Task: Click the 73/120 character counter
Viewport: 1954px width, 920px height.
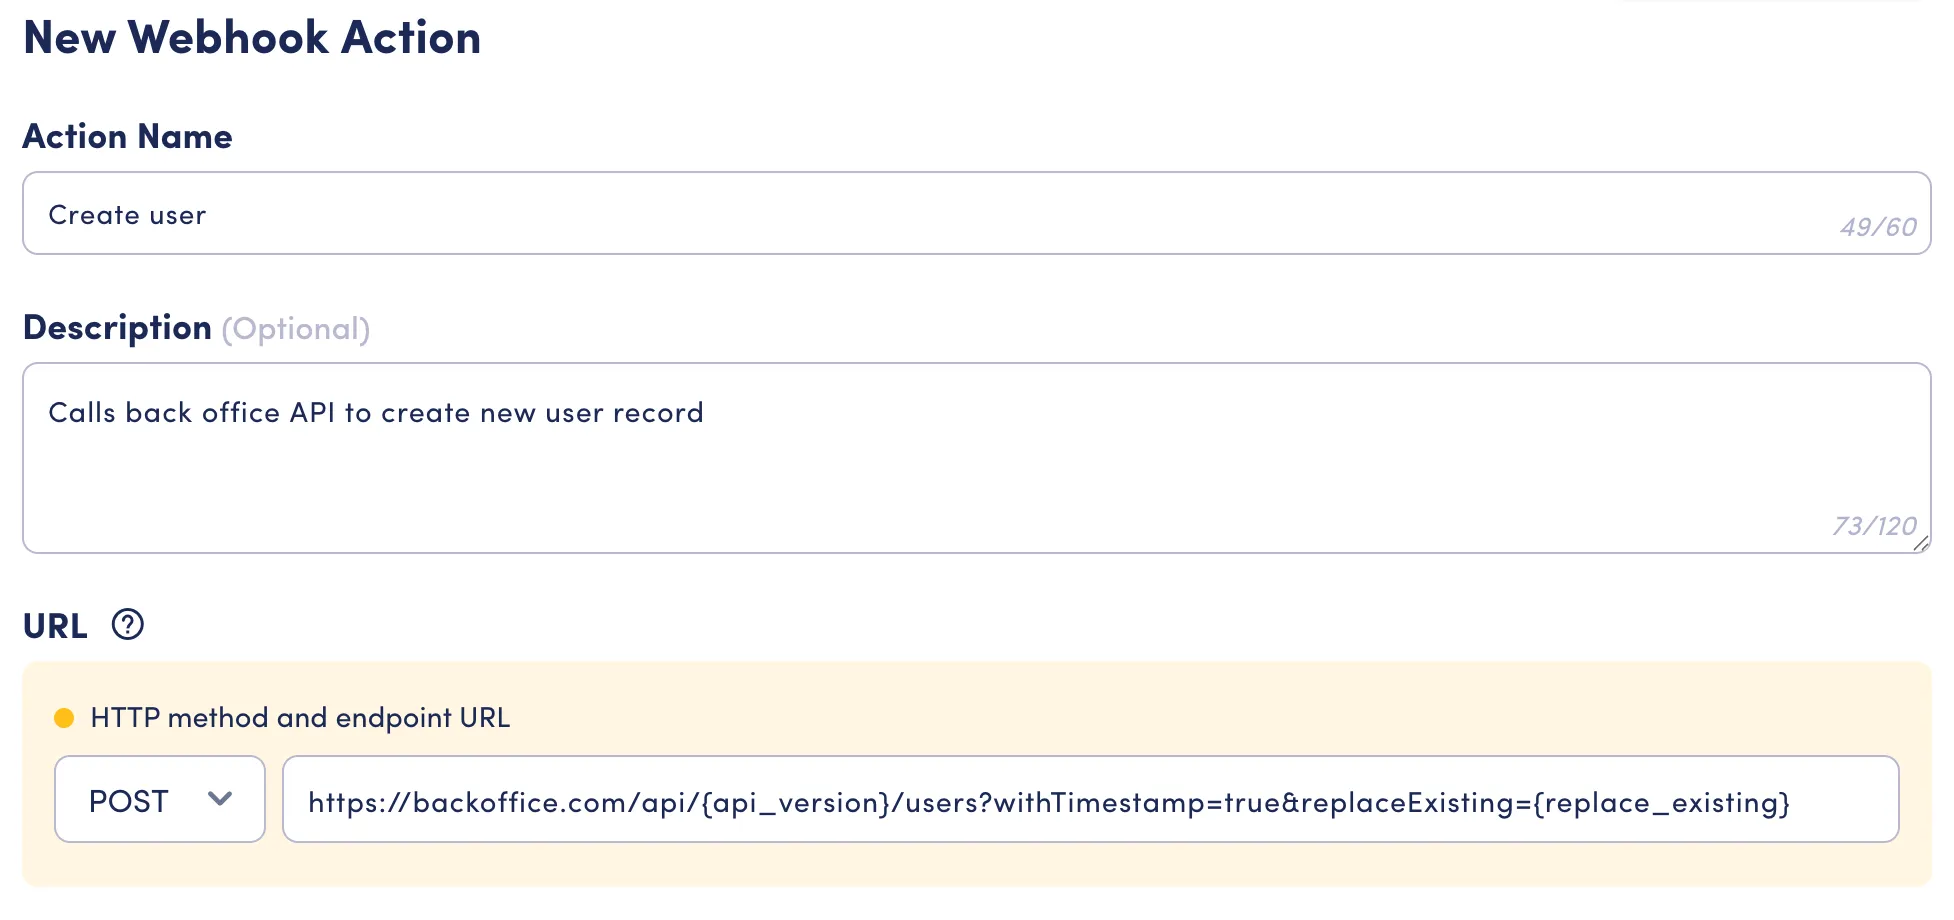Action: [x=1874, y=526]
